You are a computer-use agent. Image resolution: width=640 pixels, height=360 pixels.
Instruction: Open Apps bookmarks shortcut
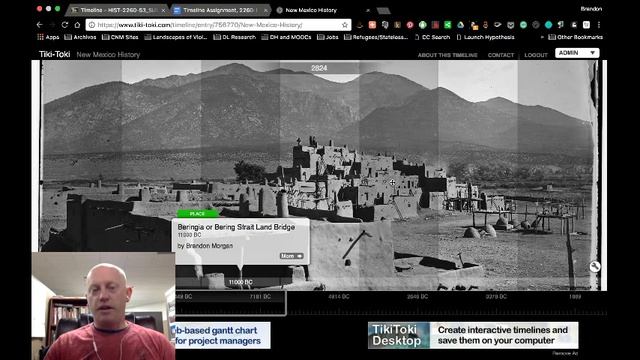click(48, 37)
